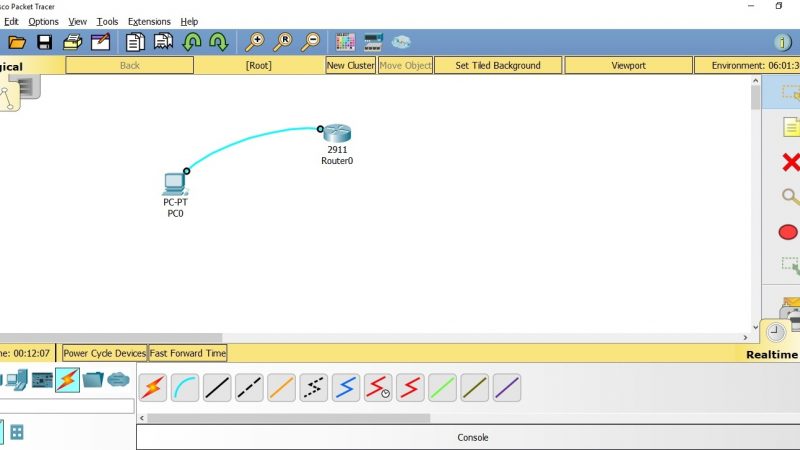The height and width of the screenshot is (450, 800).
Task: Choose the blue coaxial cable
Action: click(x=346, y=388)
